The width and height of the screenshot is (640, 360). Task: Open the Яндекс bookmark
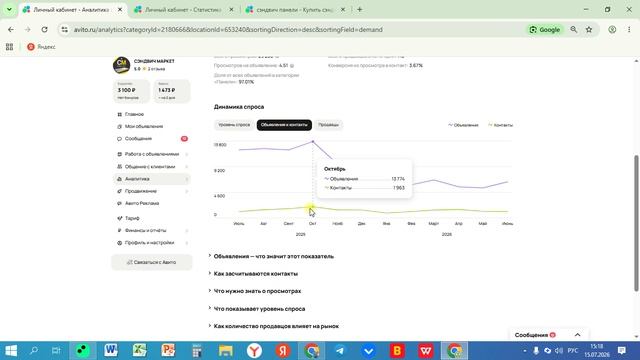click(41, 47)
